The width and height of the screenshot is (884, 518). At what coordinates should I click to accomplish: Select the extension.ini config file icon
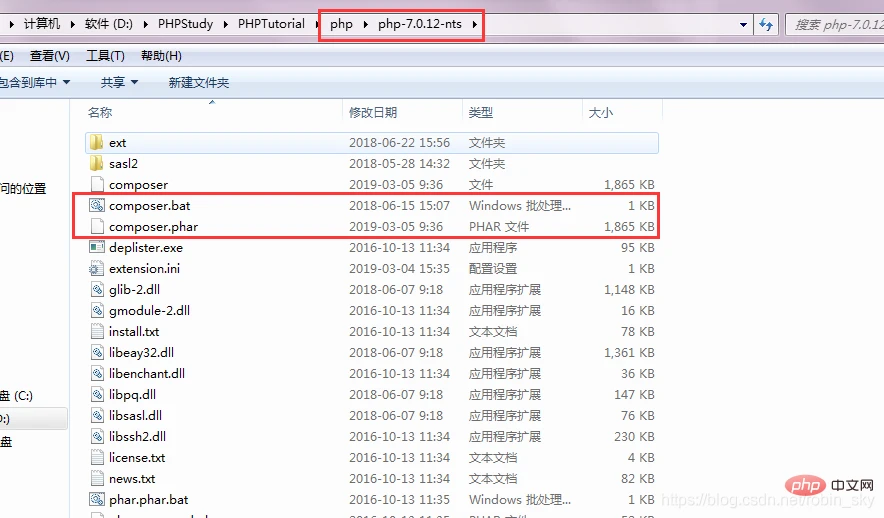(96, 269)
